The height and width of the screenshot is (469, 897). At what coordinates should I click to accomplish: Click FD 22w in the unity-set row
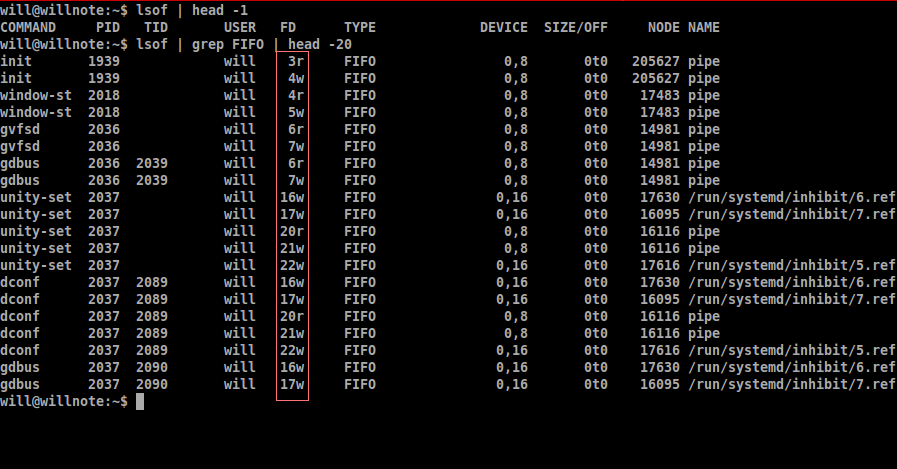(x=292, y=265)
